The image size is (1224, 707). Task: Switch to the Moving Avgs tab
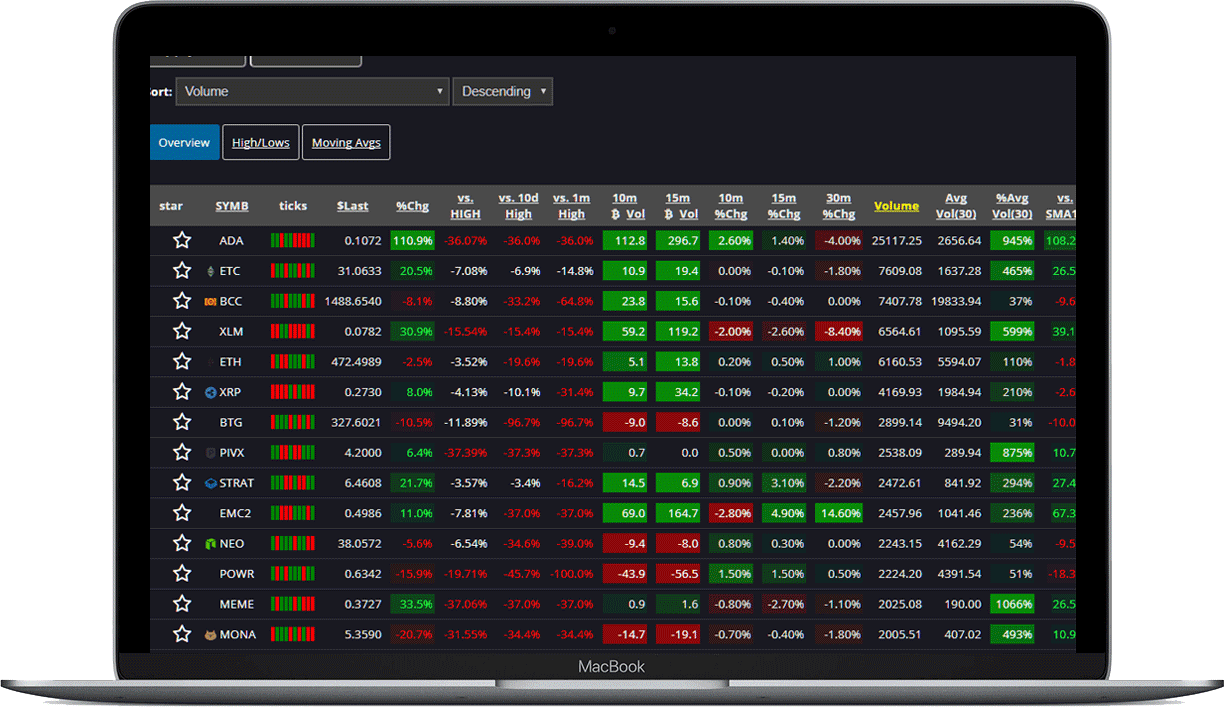click(x=346, y=143)
